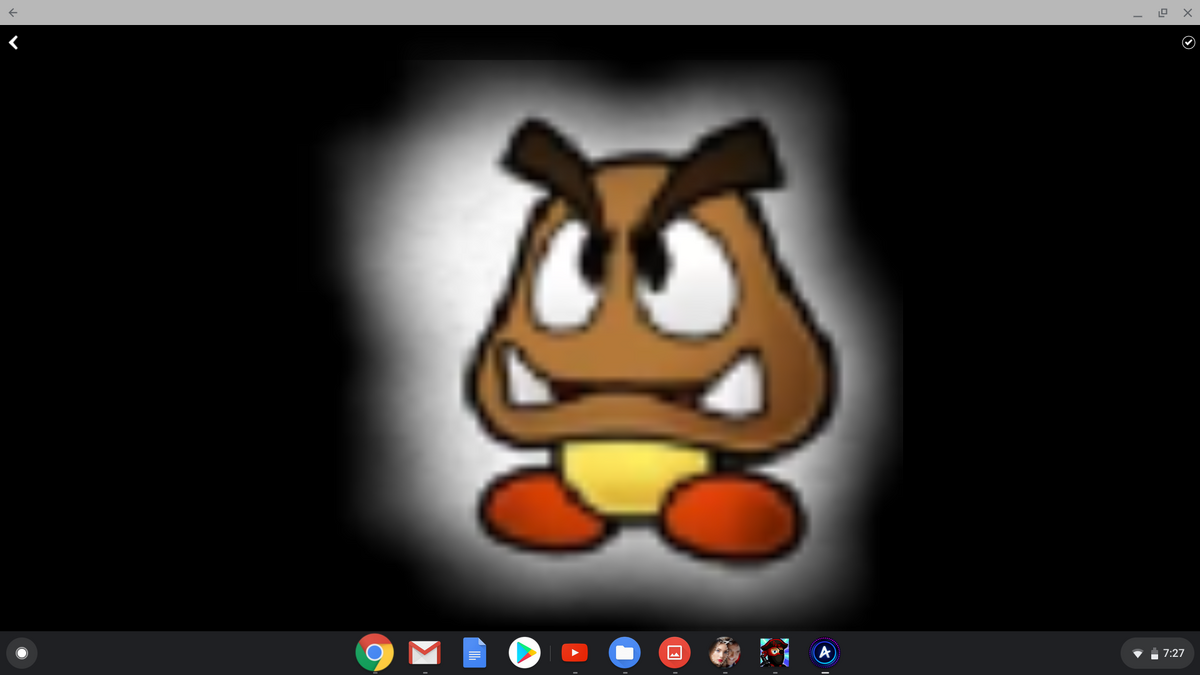Viewport: 1200px width, 675px height.
Task: Launch Google Docs from the shelf
Action: pos(475,653)
